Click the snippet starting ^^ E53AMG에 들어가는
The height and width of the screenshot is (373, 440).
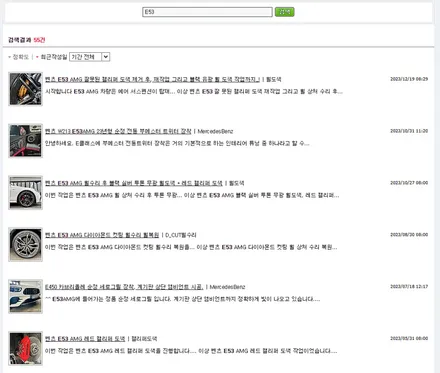[x=182, y=299]
